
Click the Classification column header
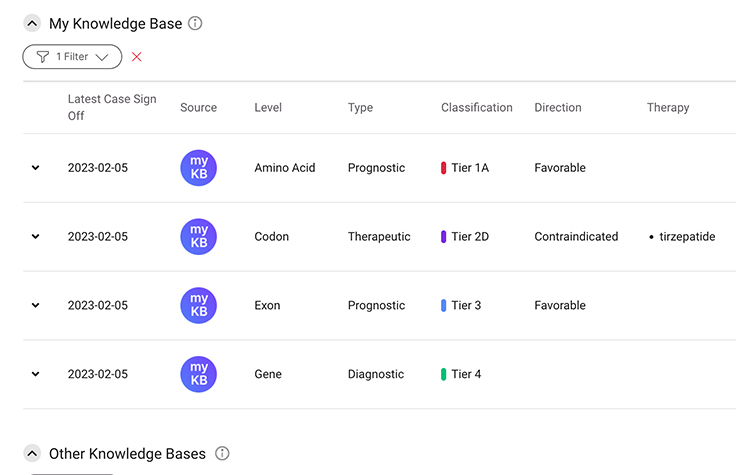click(x=476, y=107)
